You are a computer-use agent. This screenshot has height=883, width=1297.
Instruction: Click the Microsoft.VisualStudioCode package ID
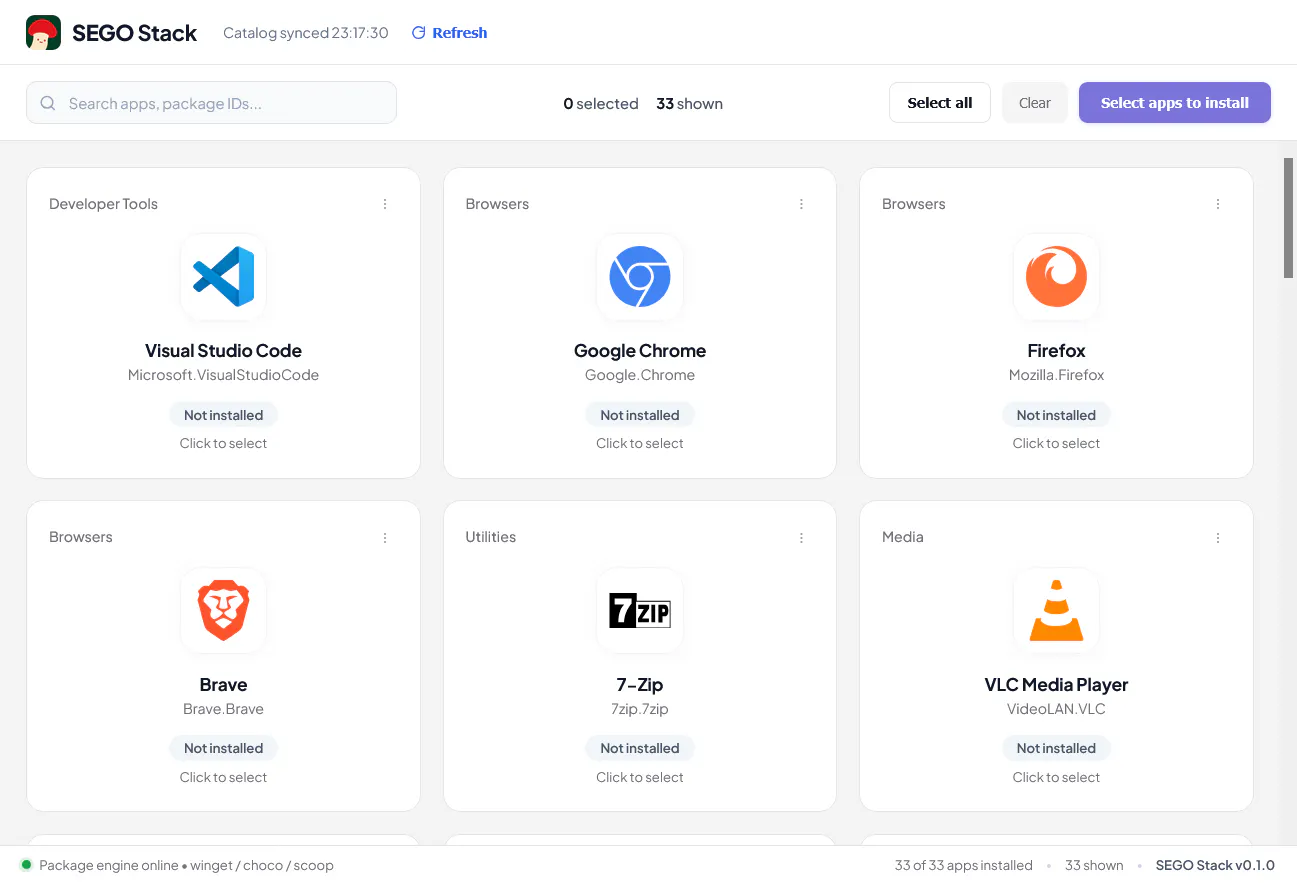[x=223, y=375]
